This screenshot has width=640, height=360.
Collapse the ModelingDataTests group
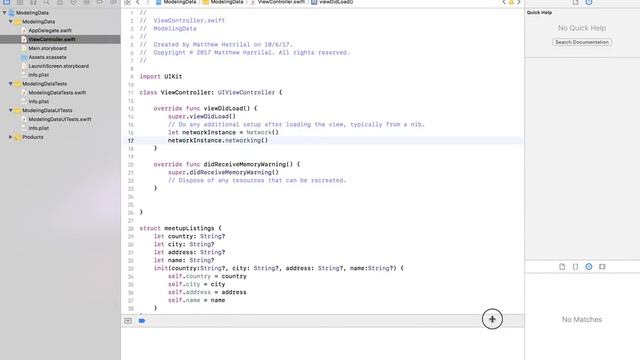(11, 84)
